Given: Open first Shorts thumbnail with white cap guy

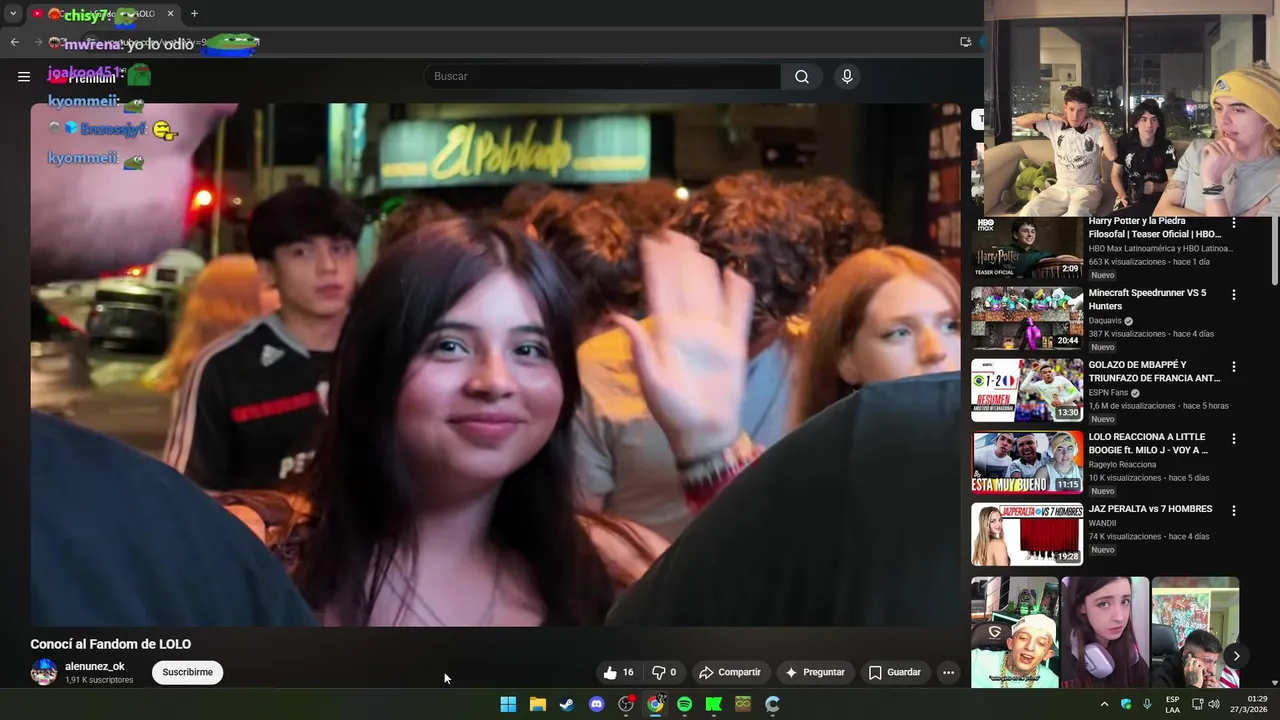Looking at the screenshot, I should pyautogui.click(x=1015, y=632).
